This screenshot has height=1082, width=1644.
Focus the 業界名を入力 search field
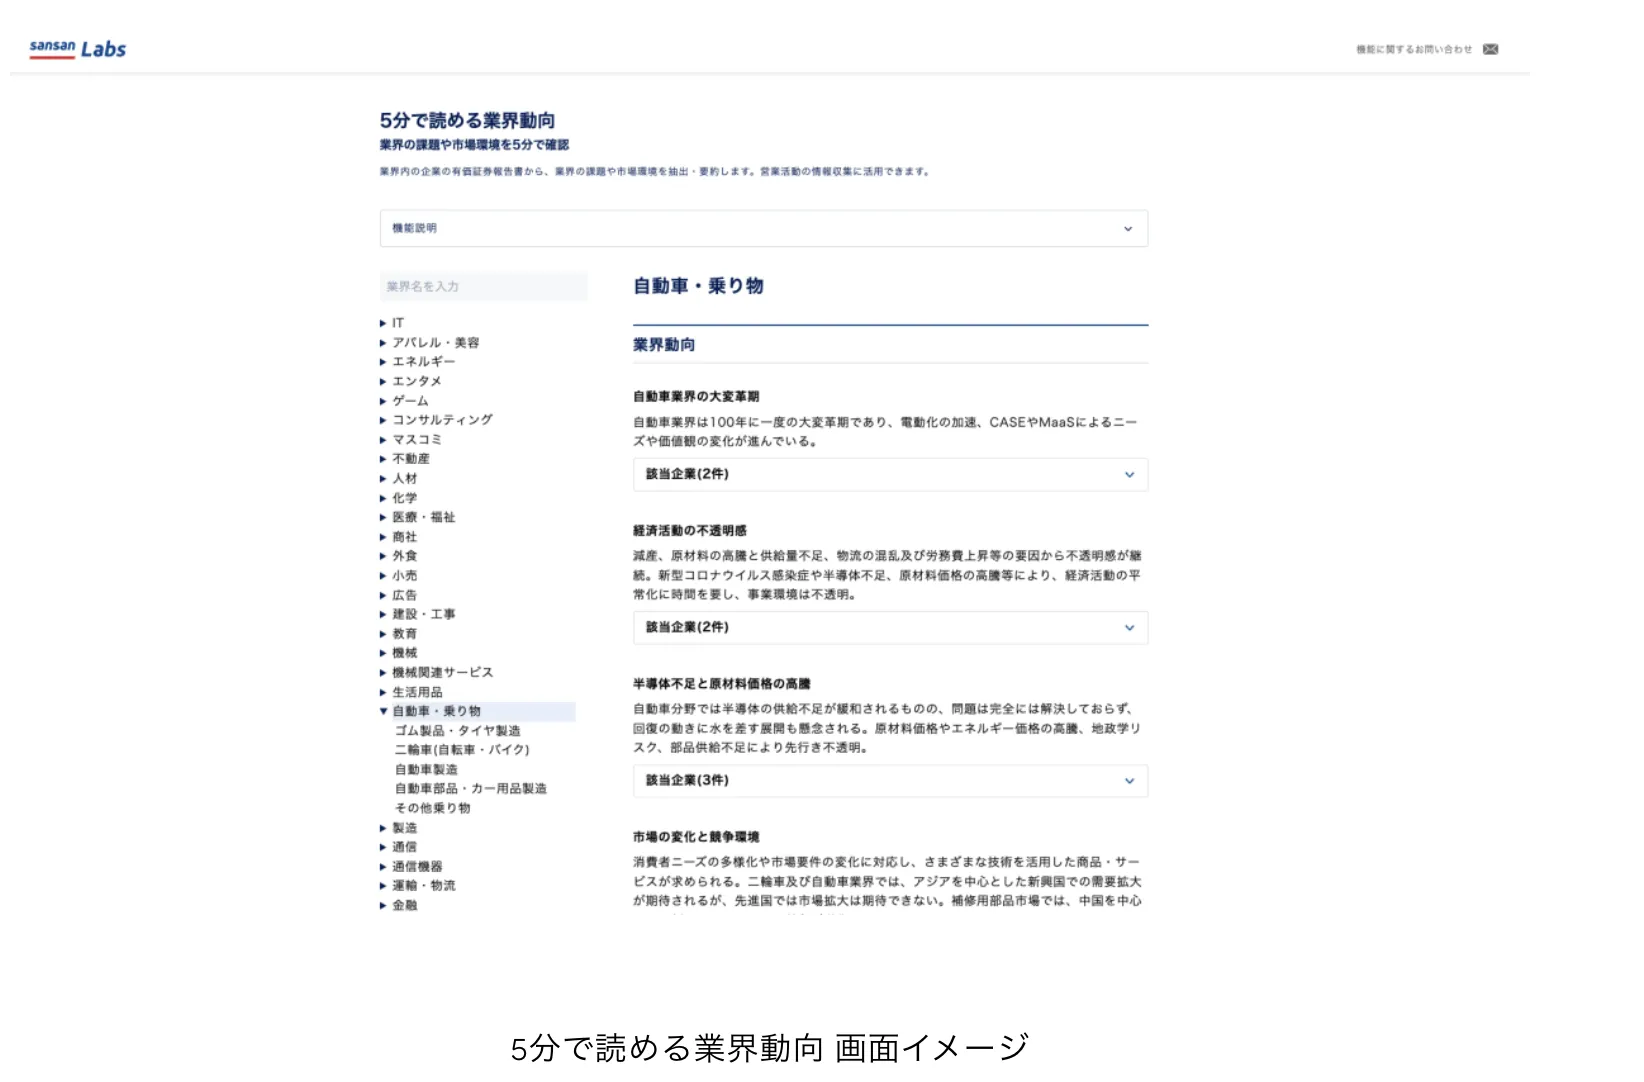point(483,286)
